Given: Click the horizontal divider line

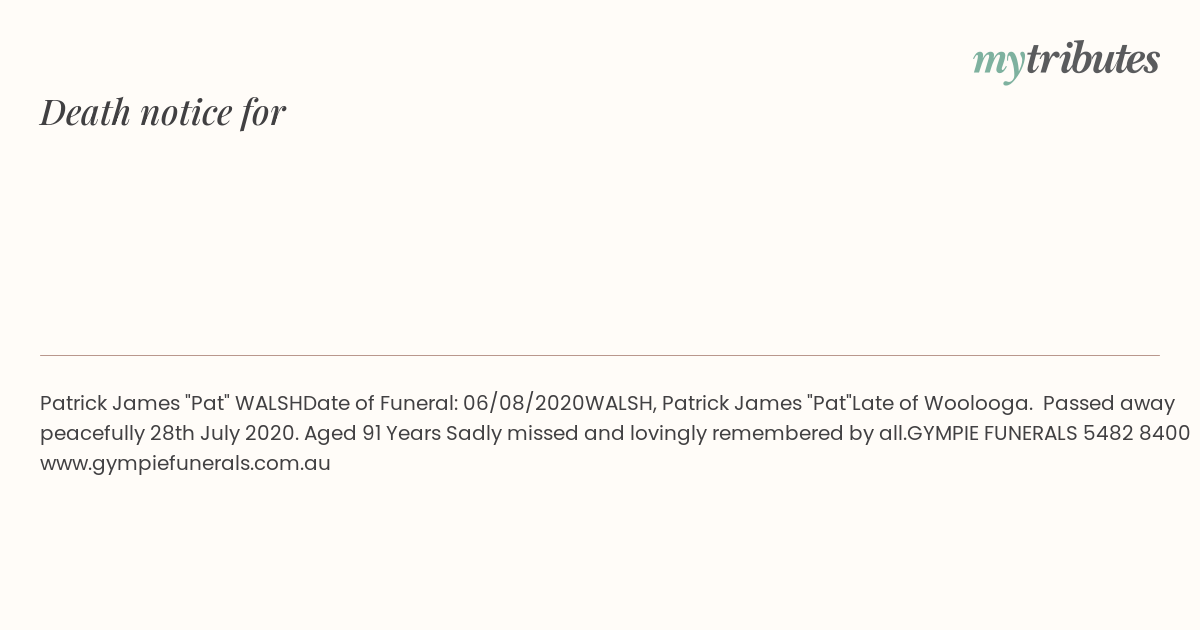Looking at the screenshot, I should click(x=600, y=355).
